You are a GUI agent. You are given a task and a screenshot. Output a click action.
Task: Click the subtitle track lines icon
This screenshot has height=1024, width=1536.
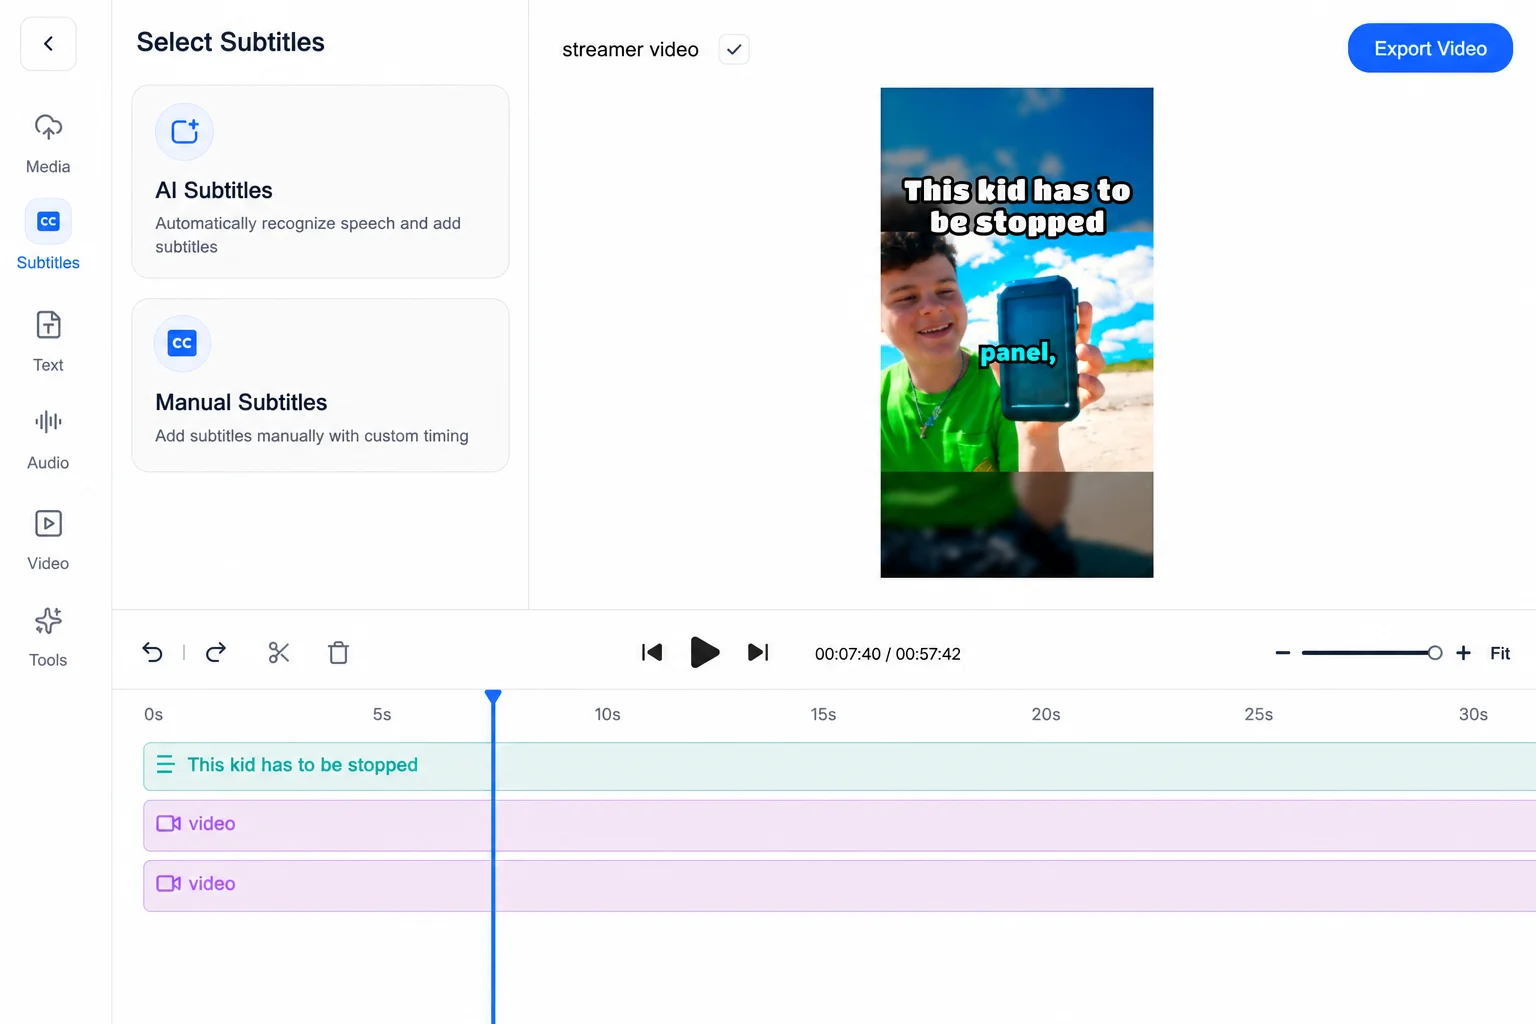click(x=166, y=765)
